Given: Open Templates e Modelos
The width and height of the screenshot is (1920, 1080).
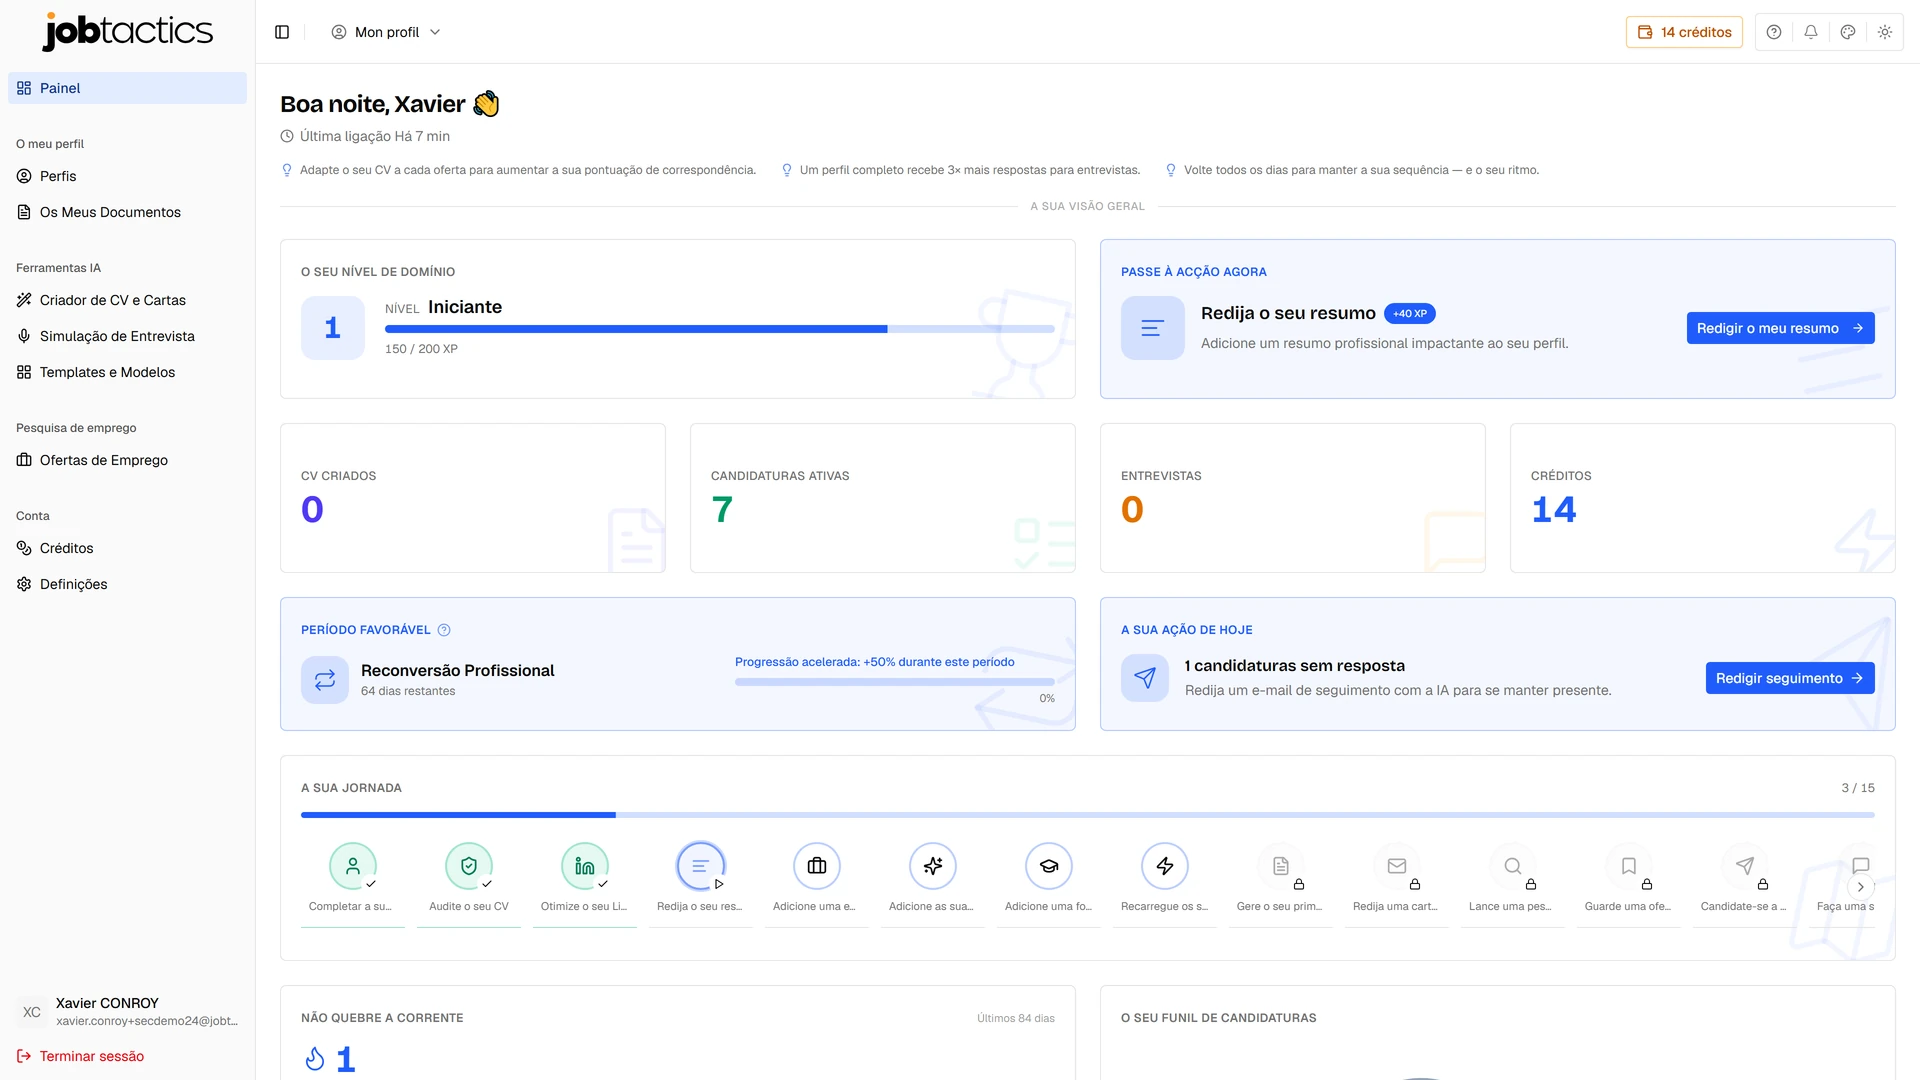Looking at the screenshot, I should [x=127, y=372].
